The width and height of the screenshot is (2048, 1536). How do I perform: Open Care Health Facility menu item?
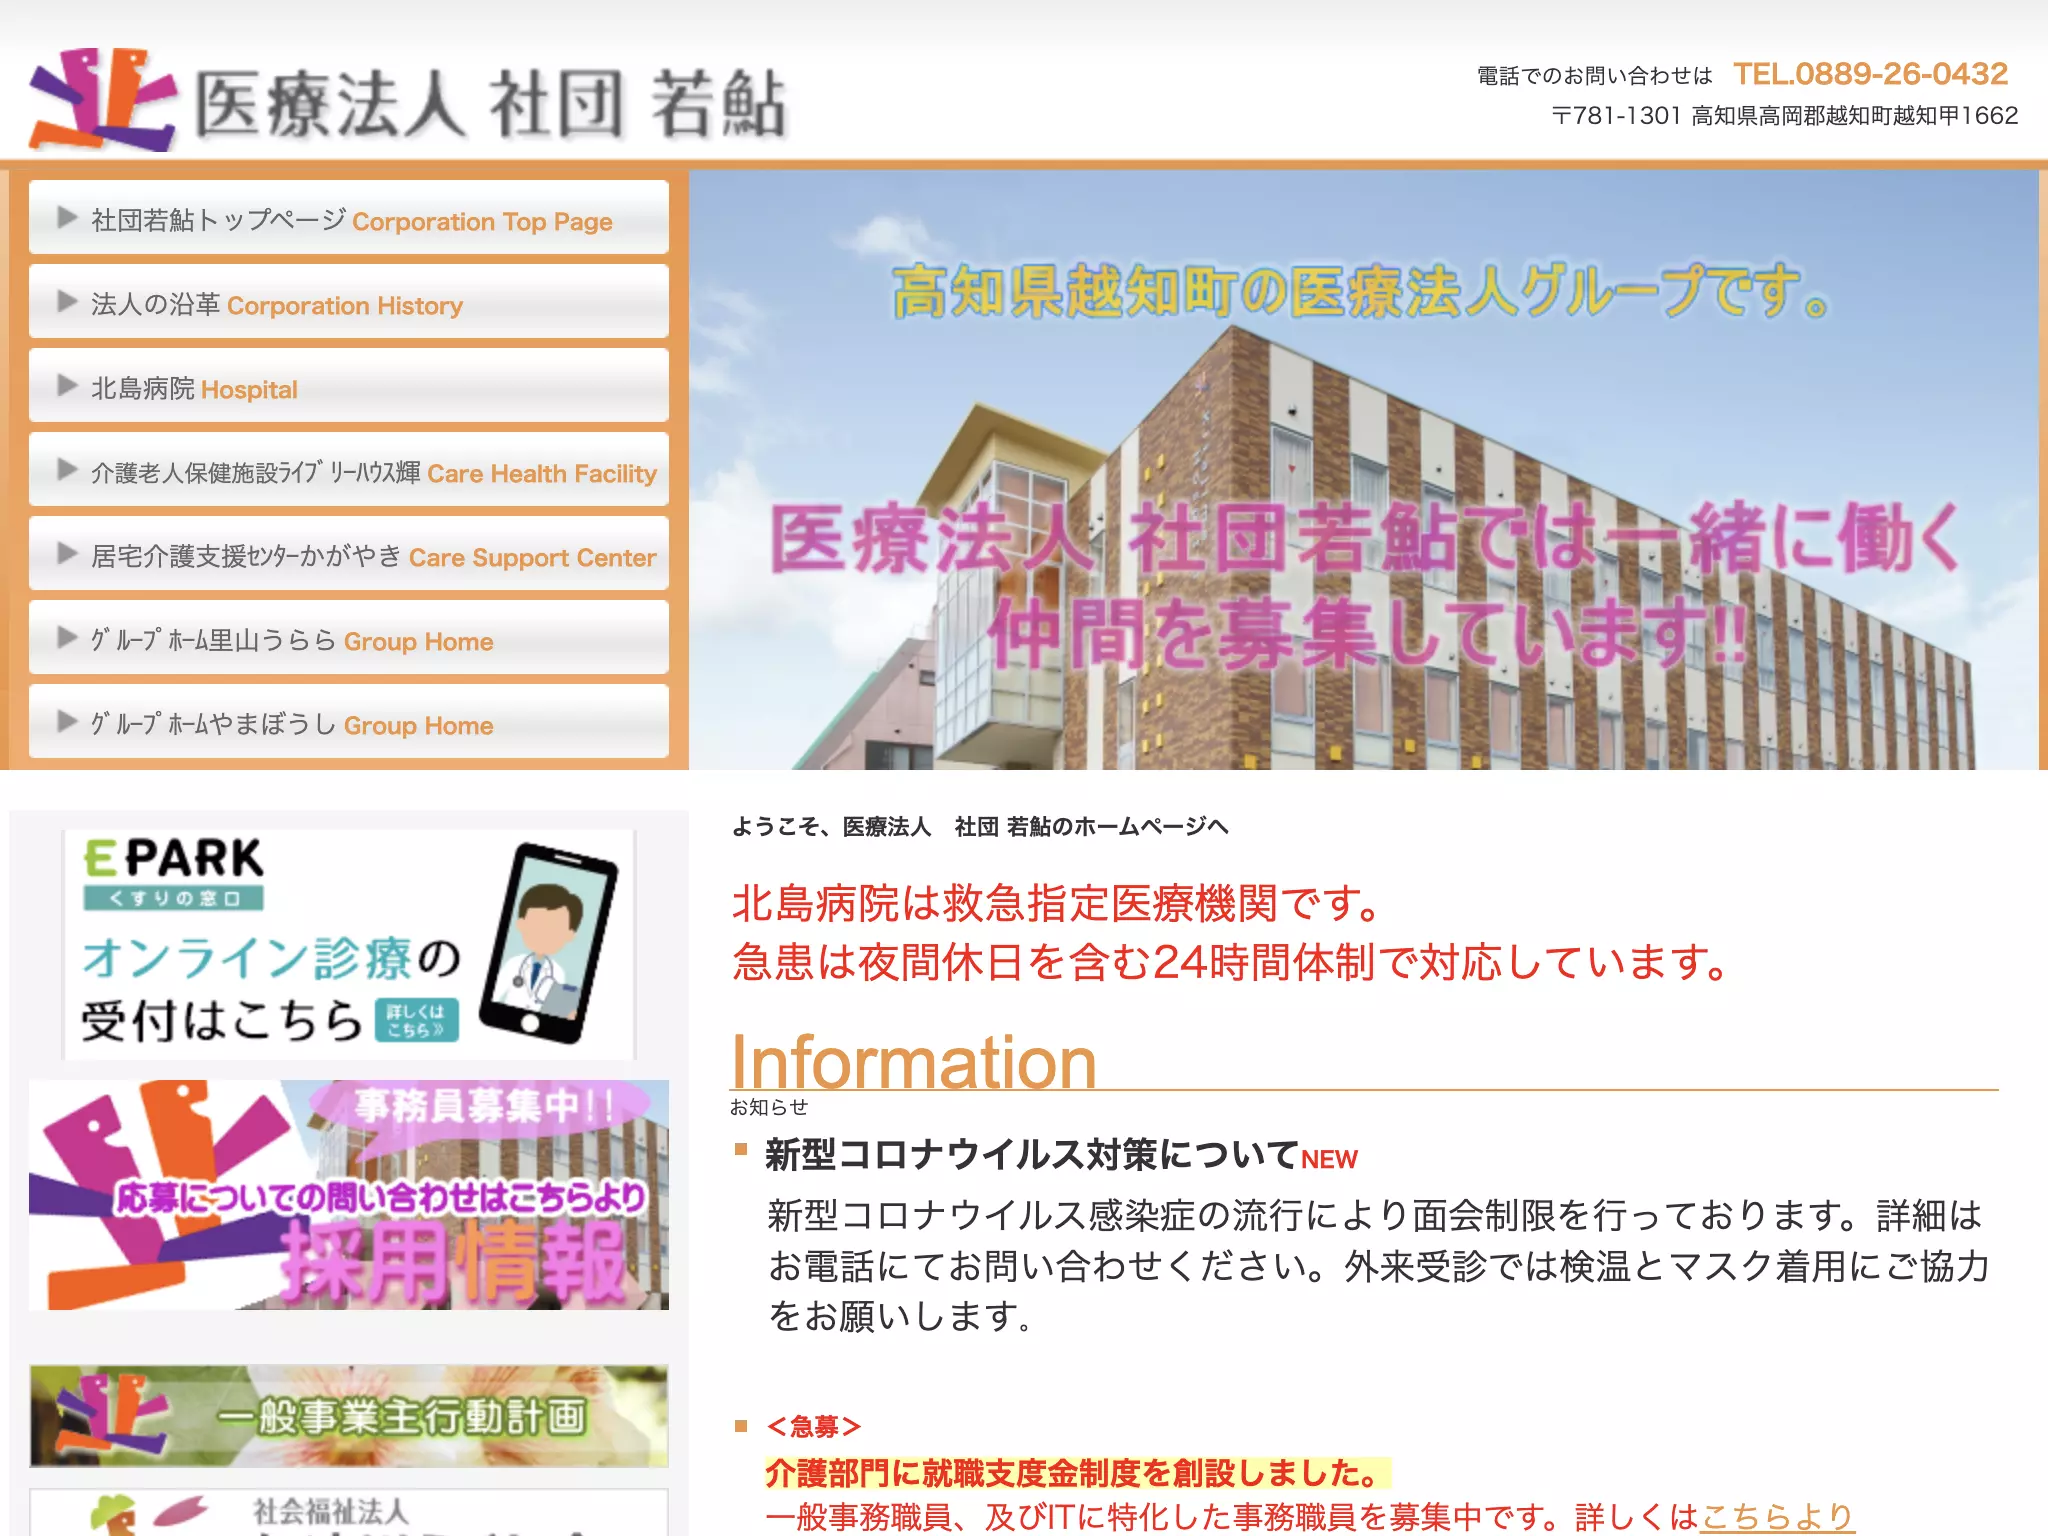click(349, 470)
